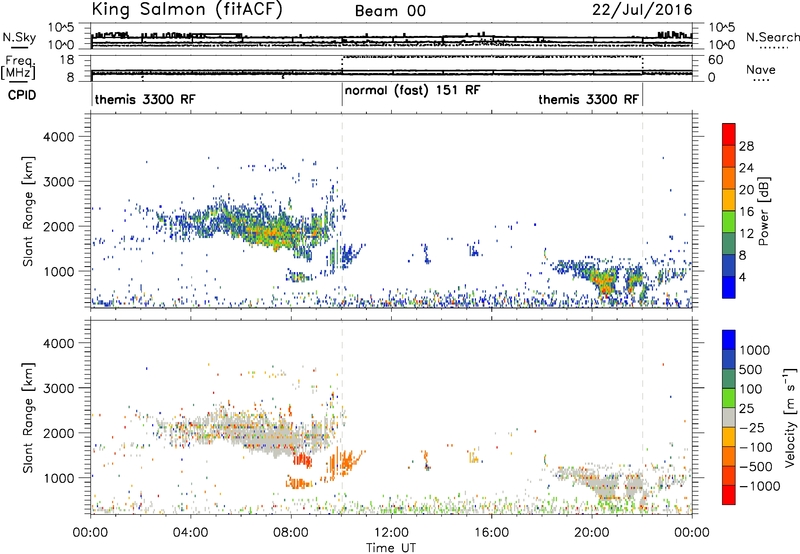Click the power scale value 28

[x=746, y=146]
